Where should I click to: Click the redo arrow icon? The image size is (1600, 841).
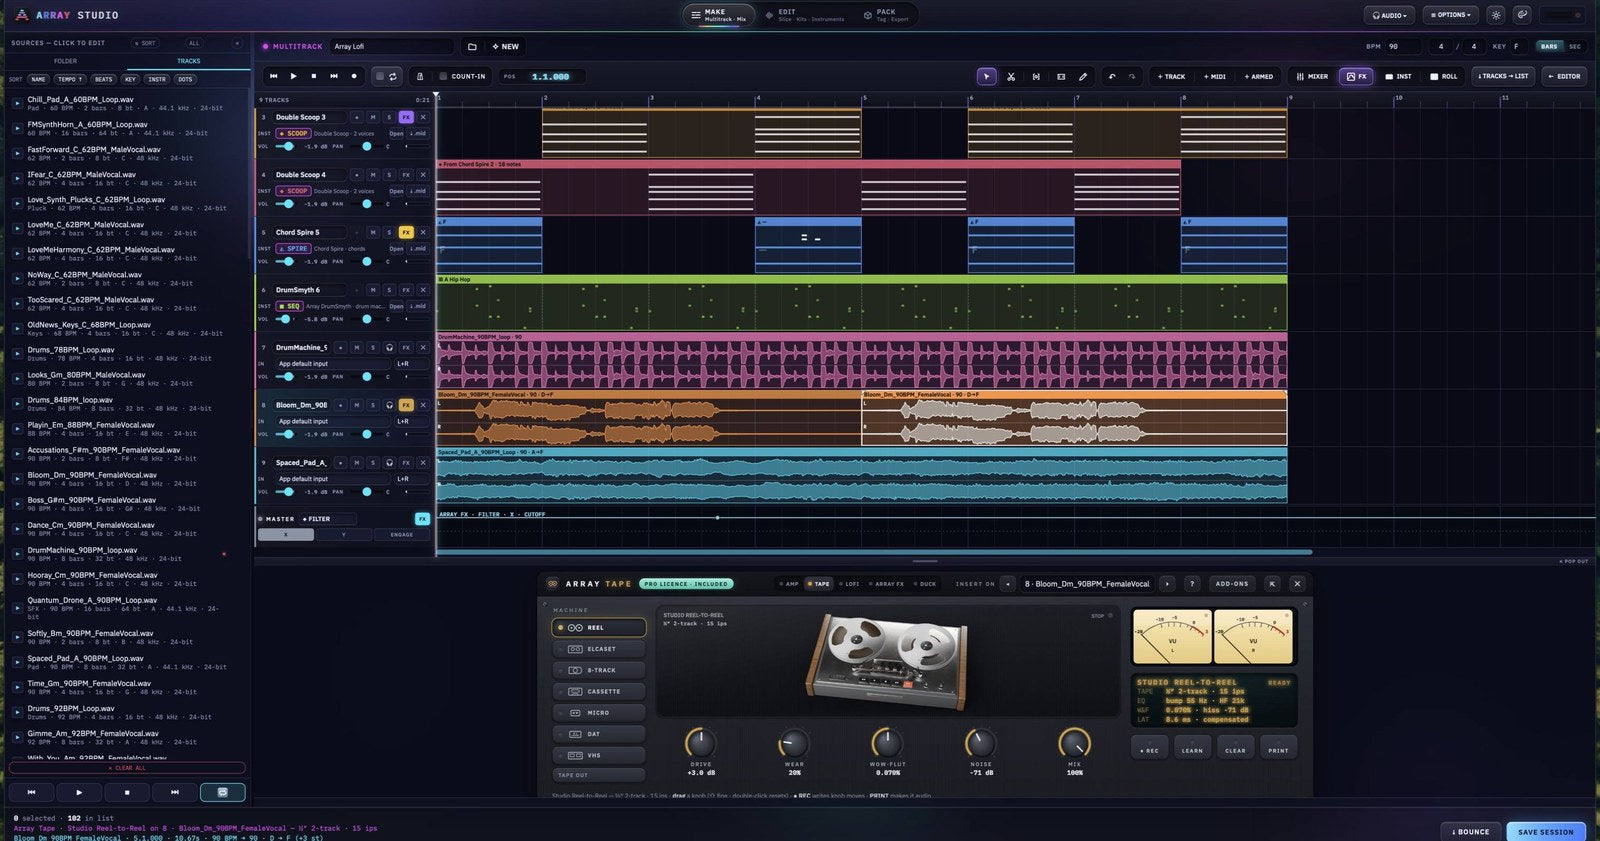click(1132, 76)
